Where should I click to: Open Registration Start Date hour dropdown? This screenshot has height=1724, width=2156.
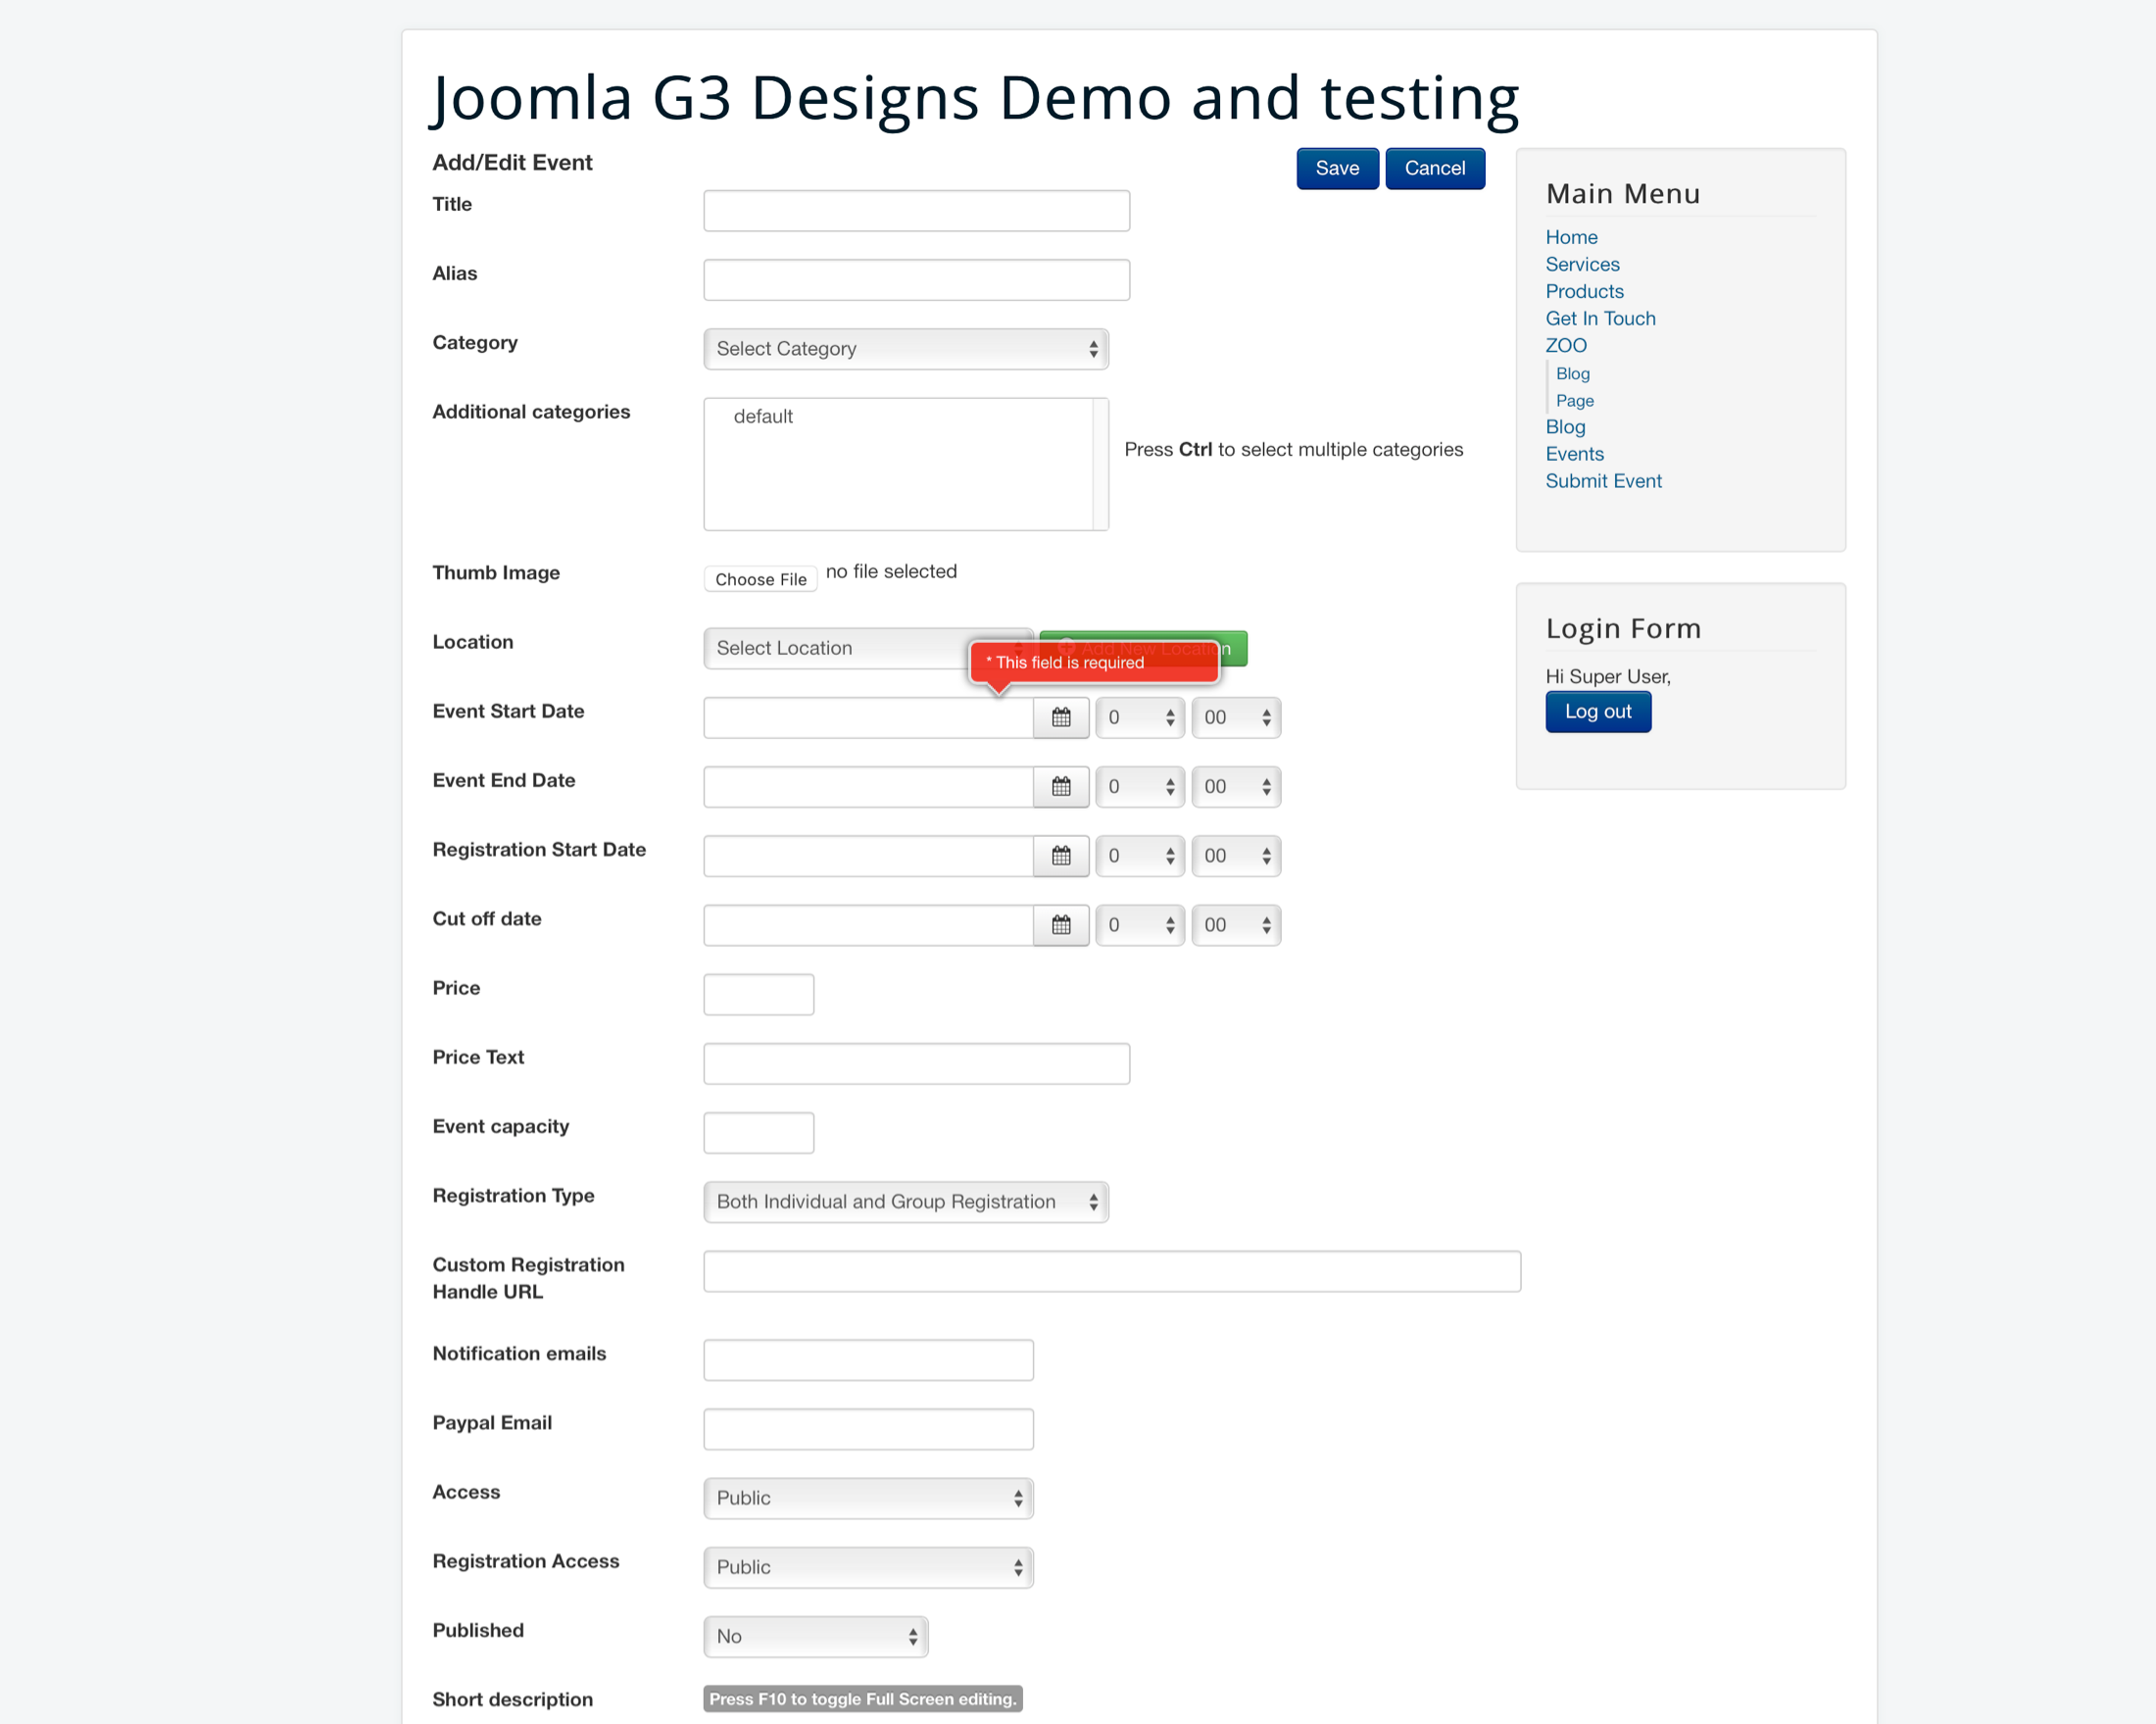[1140, 855]
